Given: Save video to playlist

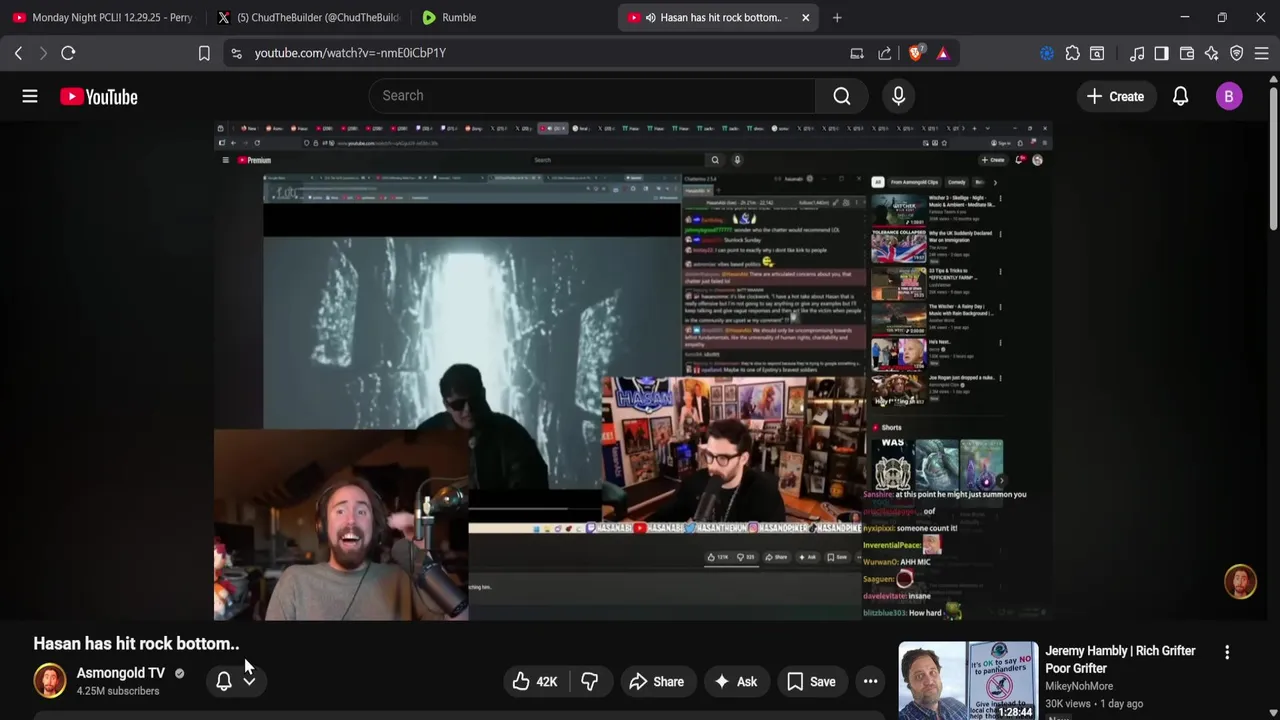Looking at the screenshot, I should (x=811, y=682).
